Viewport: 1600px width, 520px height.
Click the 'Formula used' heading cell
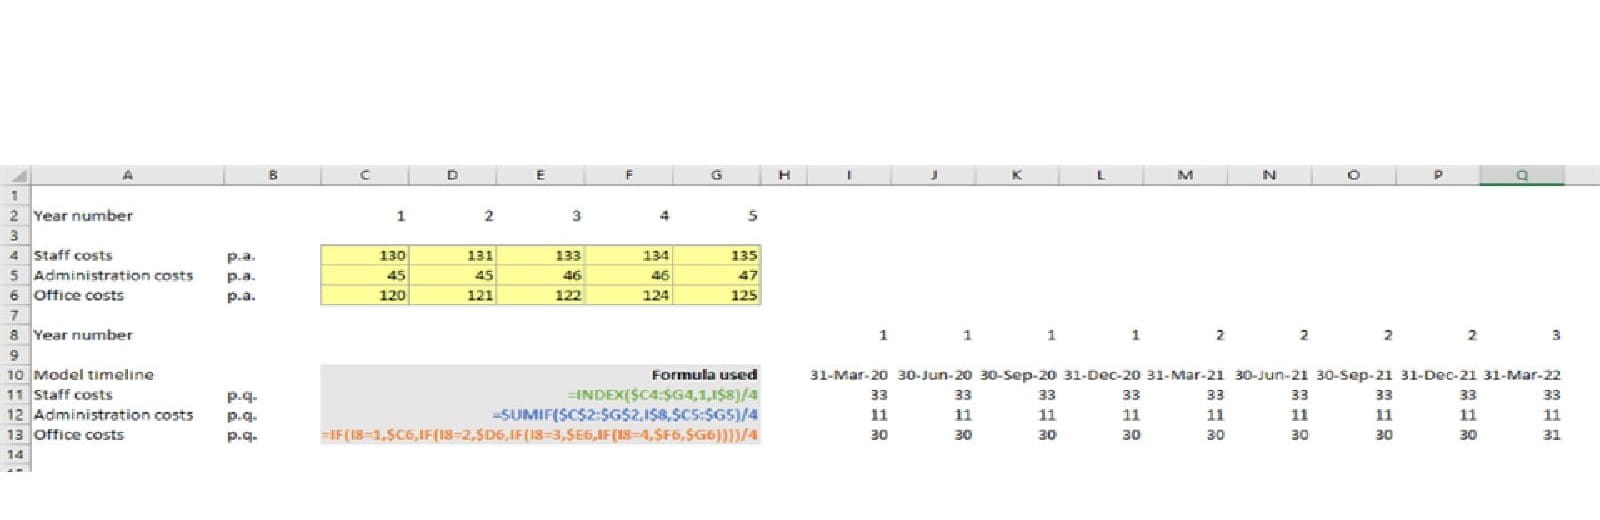(x=704, y=375)
